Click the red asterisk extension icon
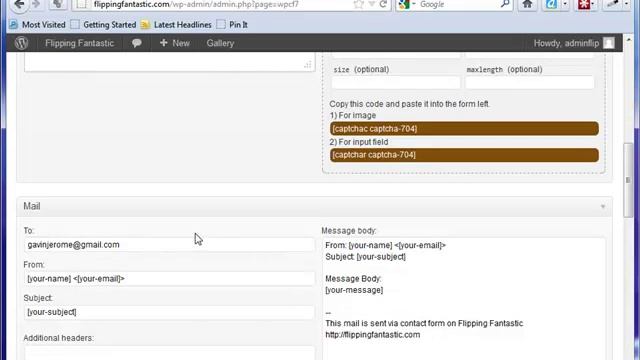The height and width of the screenshot is (360, 640). (584, 4)
